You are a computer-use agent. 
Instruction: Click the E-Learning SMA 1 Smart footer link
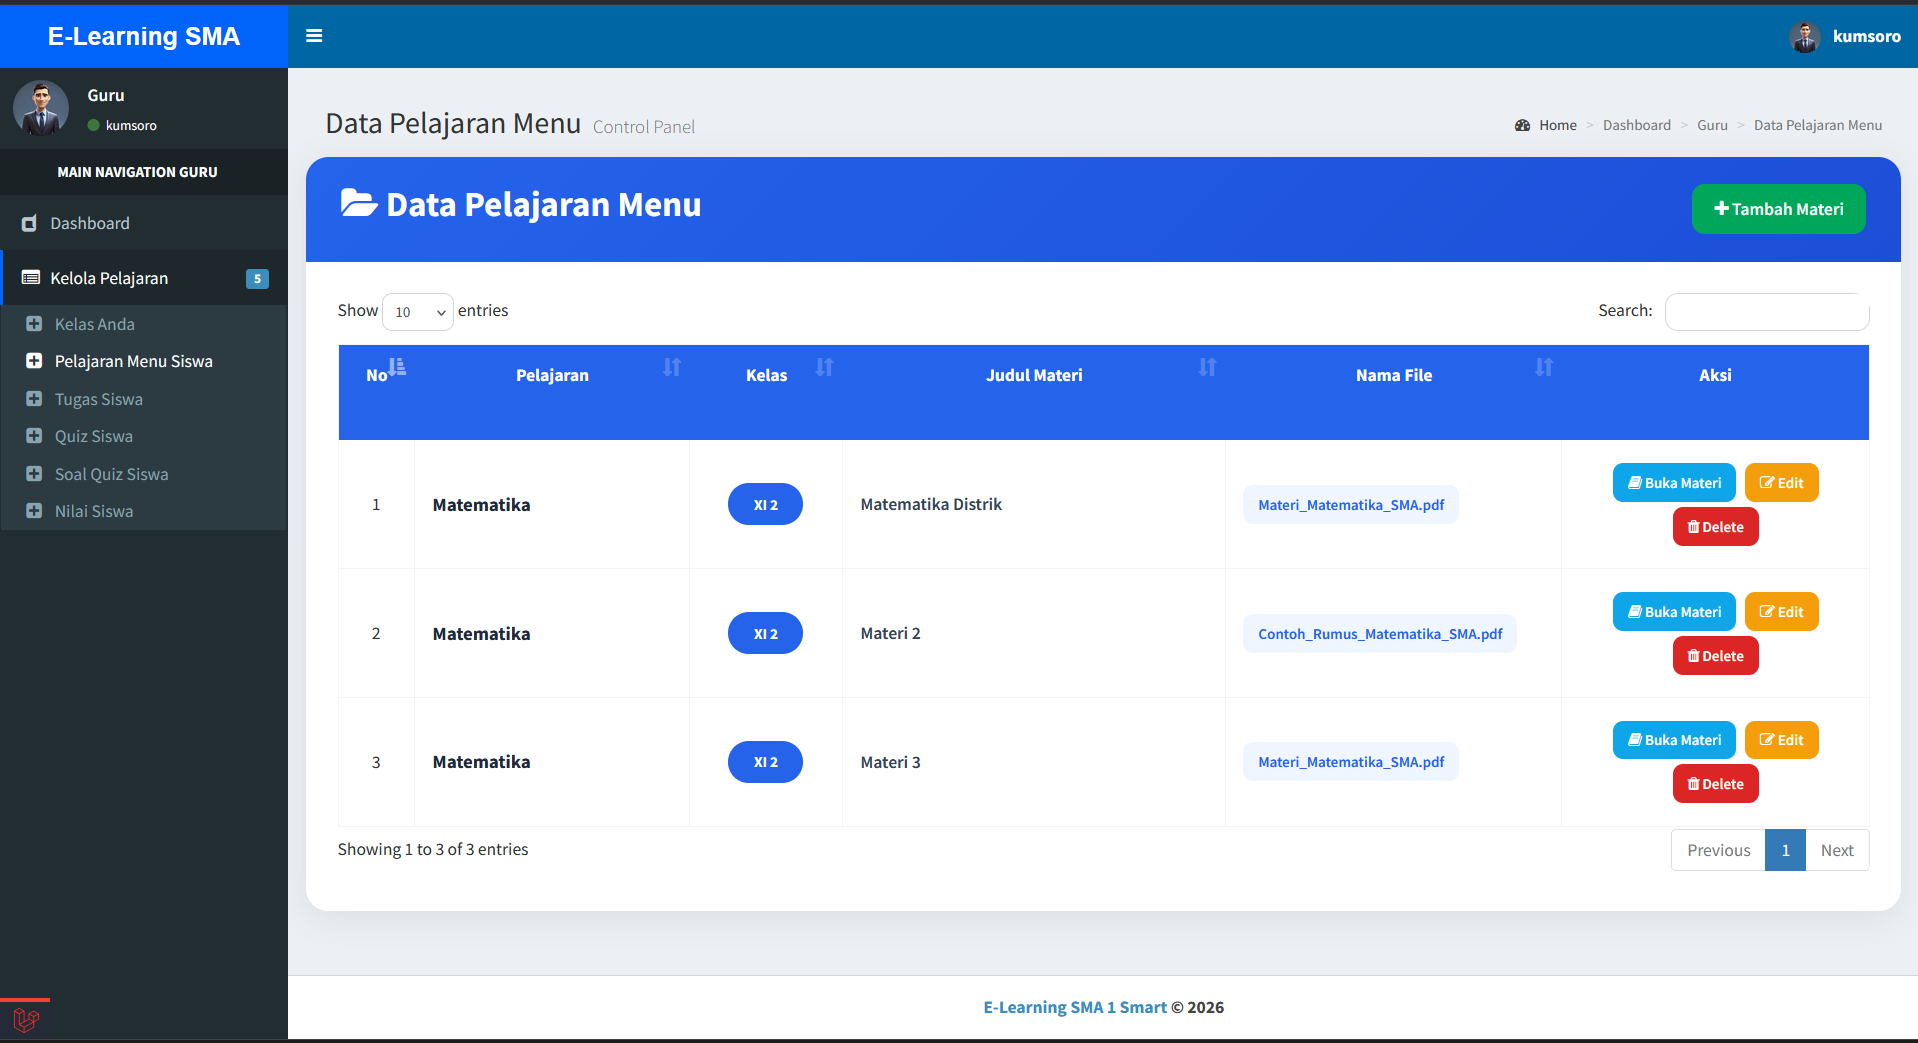click(x=1075, y=1007)
